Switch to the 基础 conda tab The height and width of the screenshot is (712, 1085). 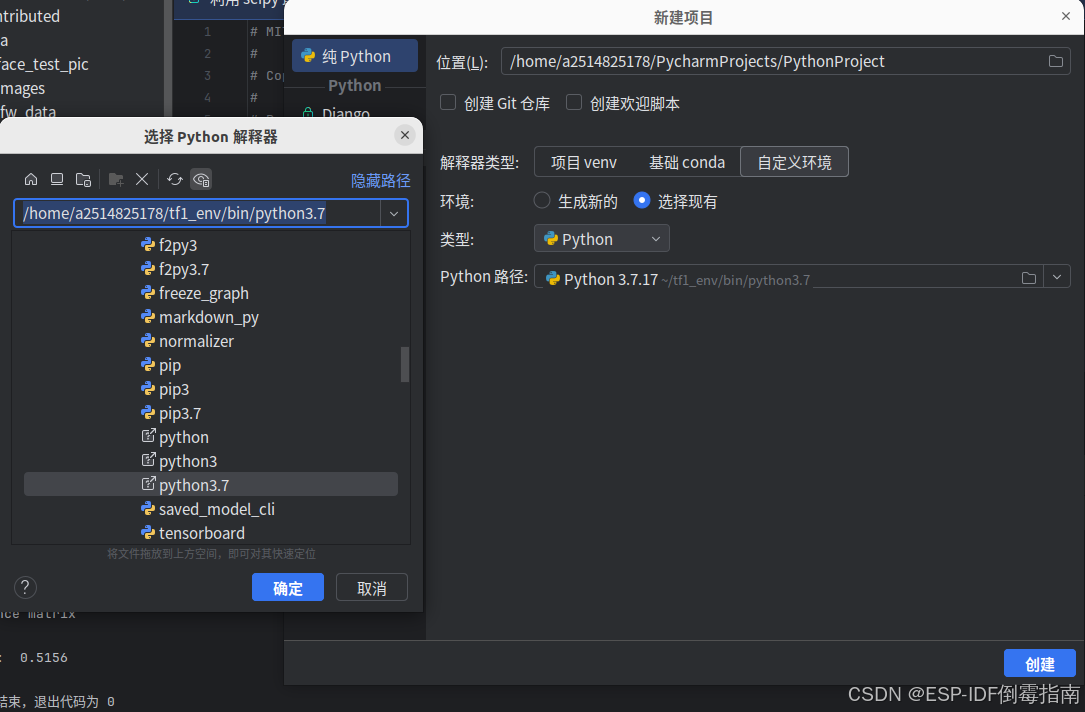tap(687, 161)
